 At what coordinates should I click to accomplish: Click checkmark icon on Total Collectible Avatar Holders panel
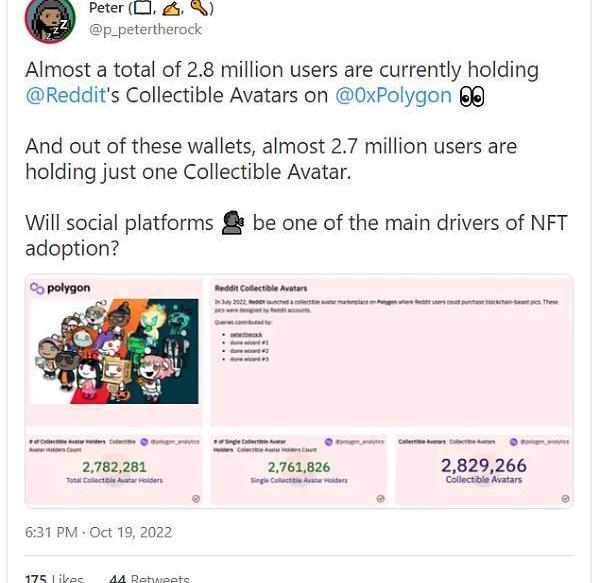tap(195, 498)
